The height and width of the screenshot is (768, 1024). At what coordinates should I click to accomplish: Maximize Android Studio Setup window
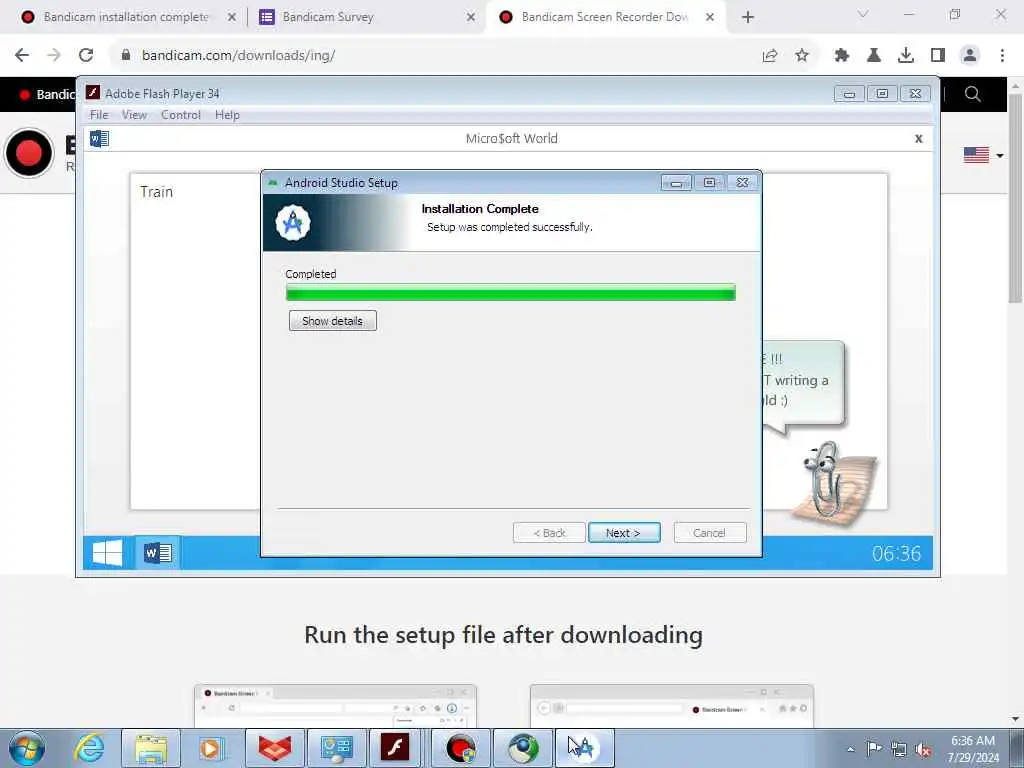[709, 183]
